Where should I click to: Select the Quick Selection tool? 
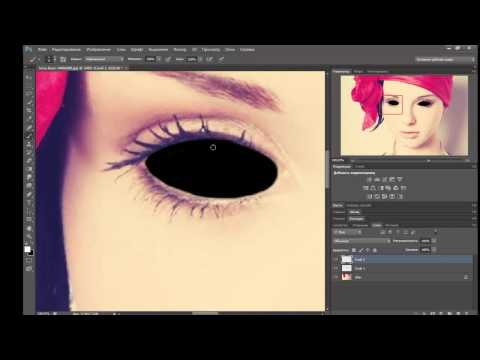pyautogui.click(x=29, y=102)
